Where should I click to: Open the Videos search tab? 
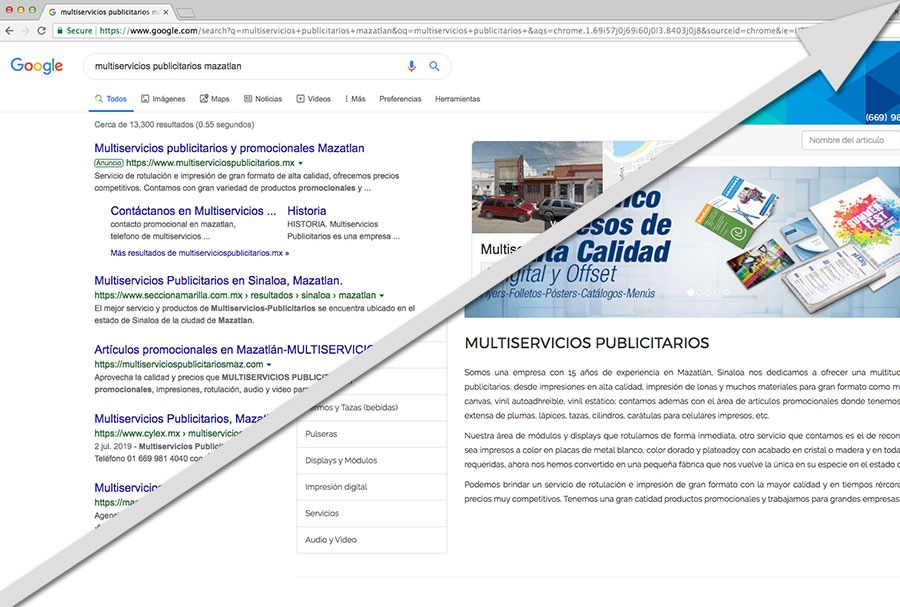tap(313, 99)
